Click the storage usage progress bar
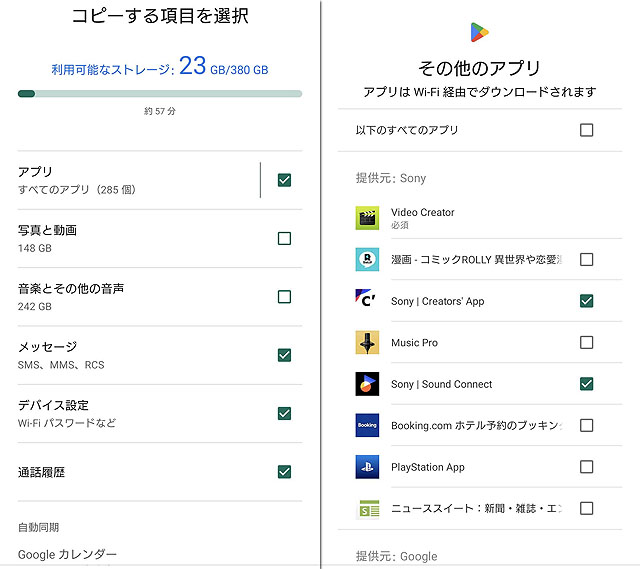 (x=160, y=94)
